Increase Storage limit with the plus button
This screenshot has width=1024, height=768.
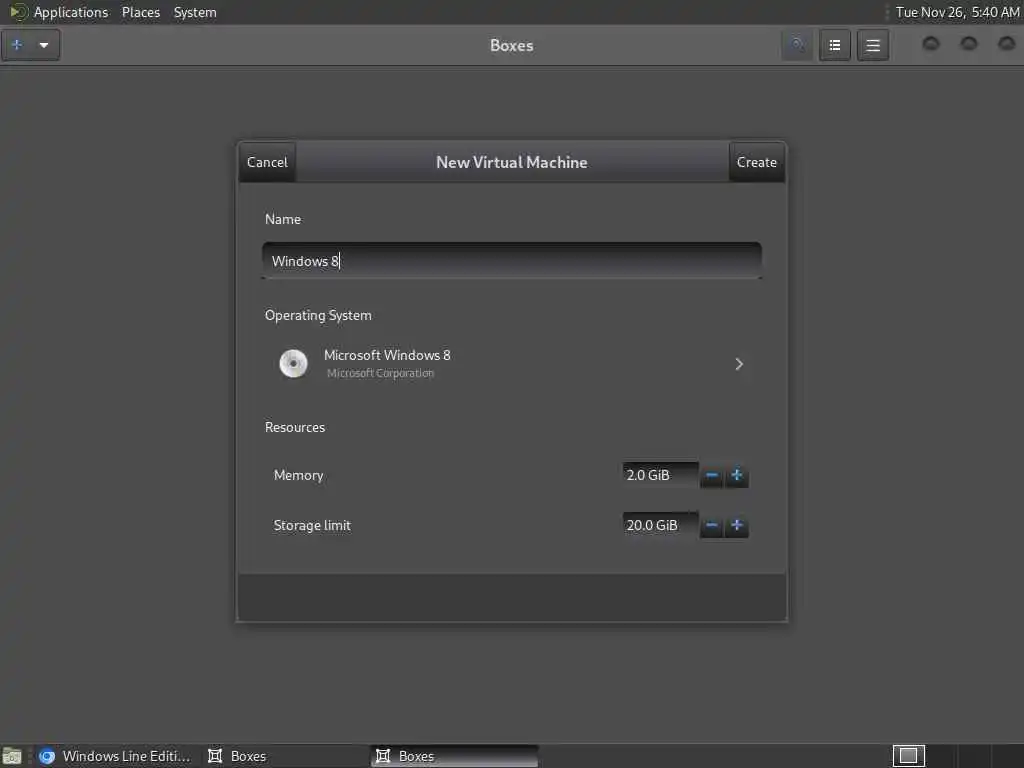(737, 526)
